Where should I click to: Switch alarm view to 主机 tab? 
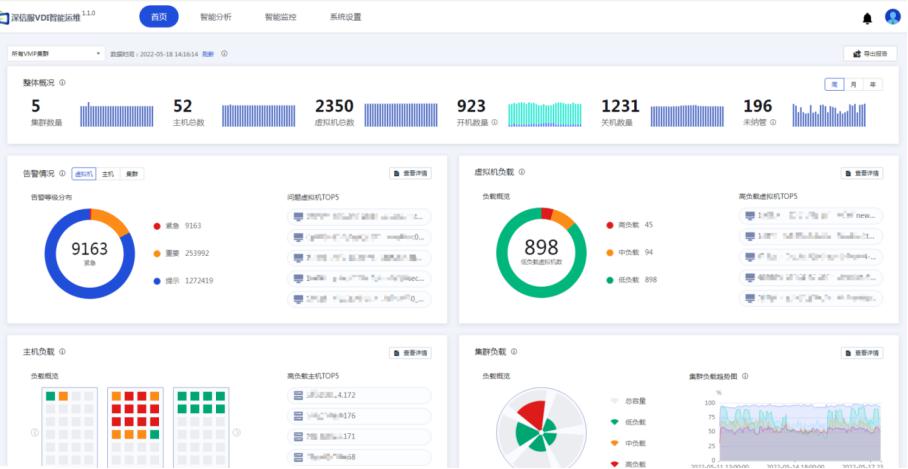[108, 174]
